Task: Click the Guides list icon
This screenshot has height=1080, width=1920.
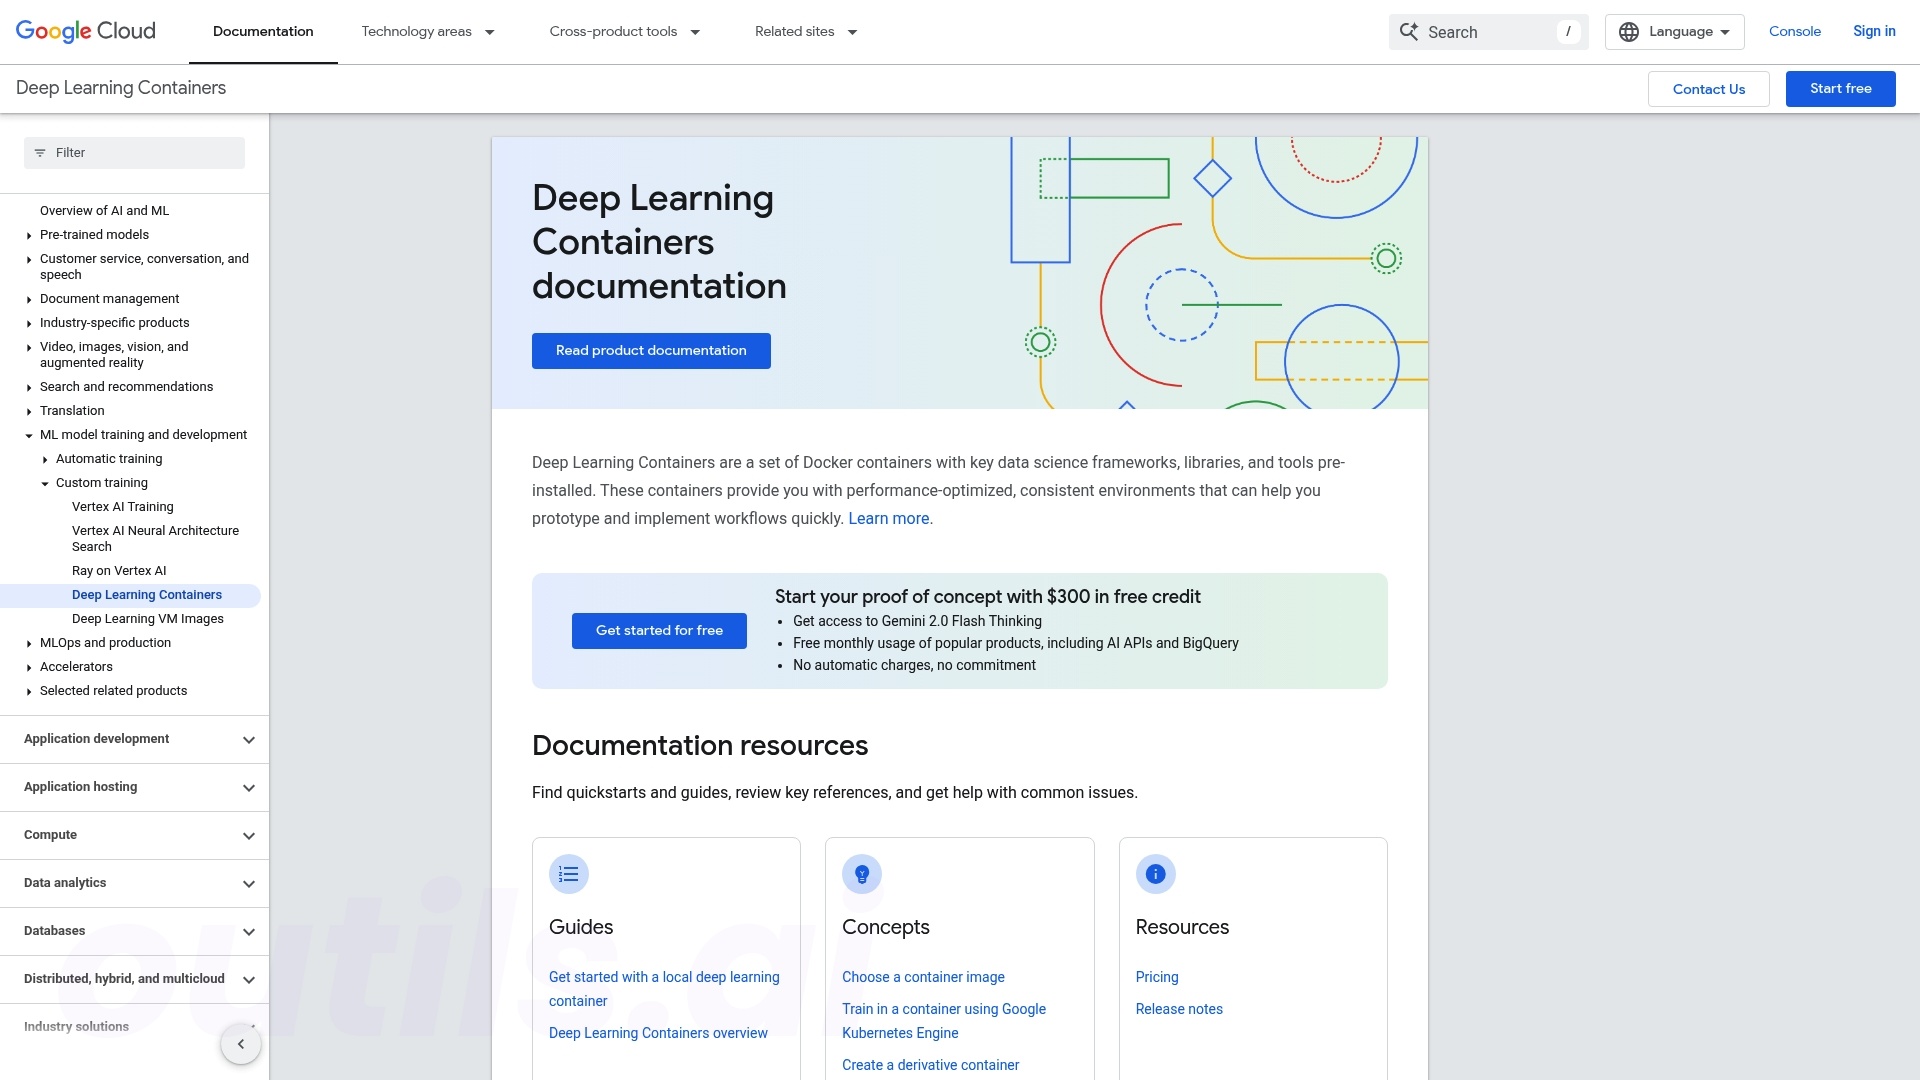Action: point(569,875)
